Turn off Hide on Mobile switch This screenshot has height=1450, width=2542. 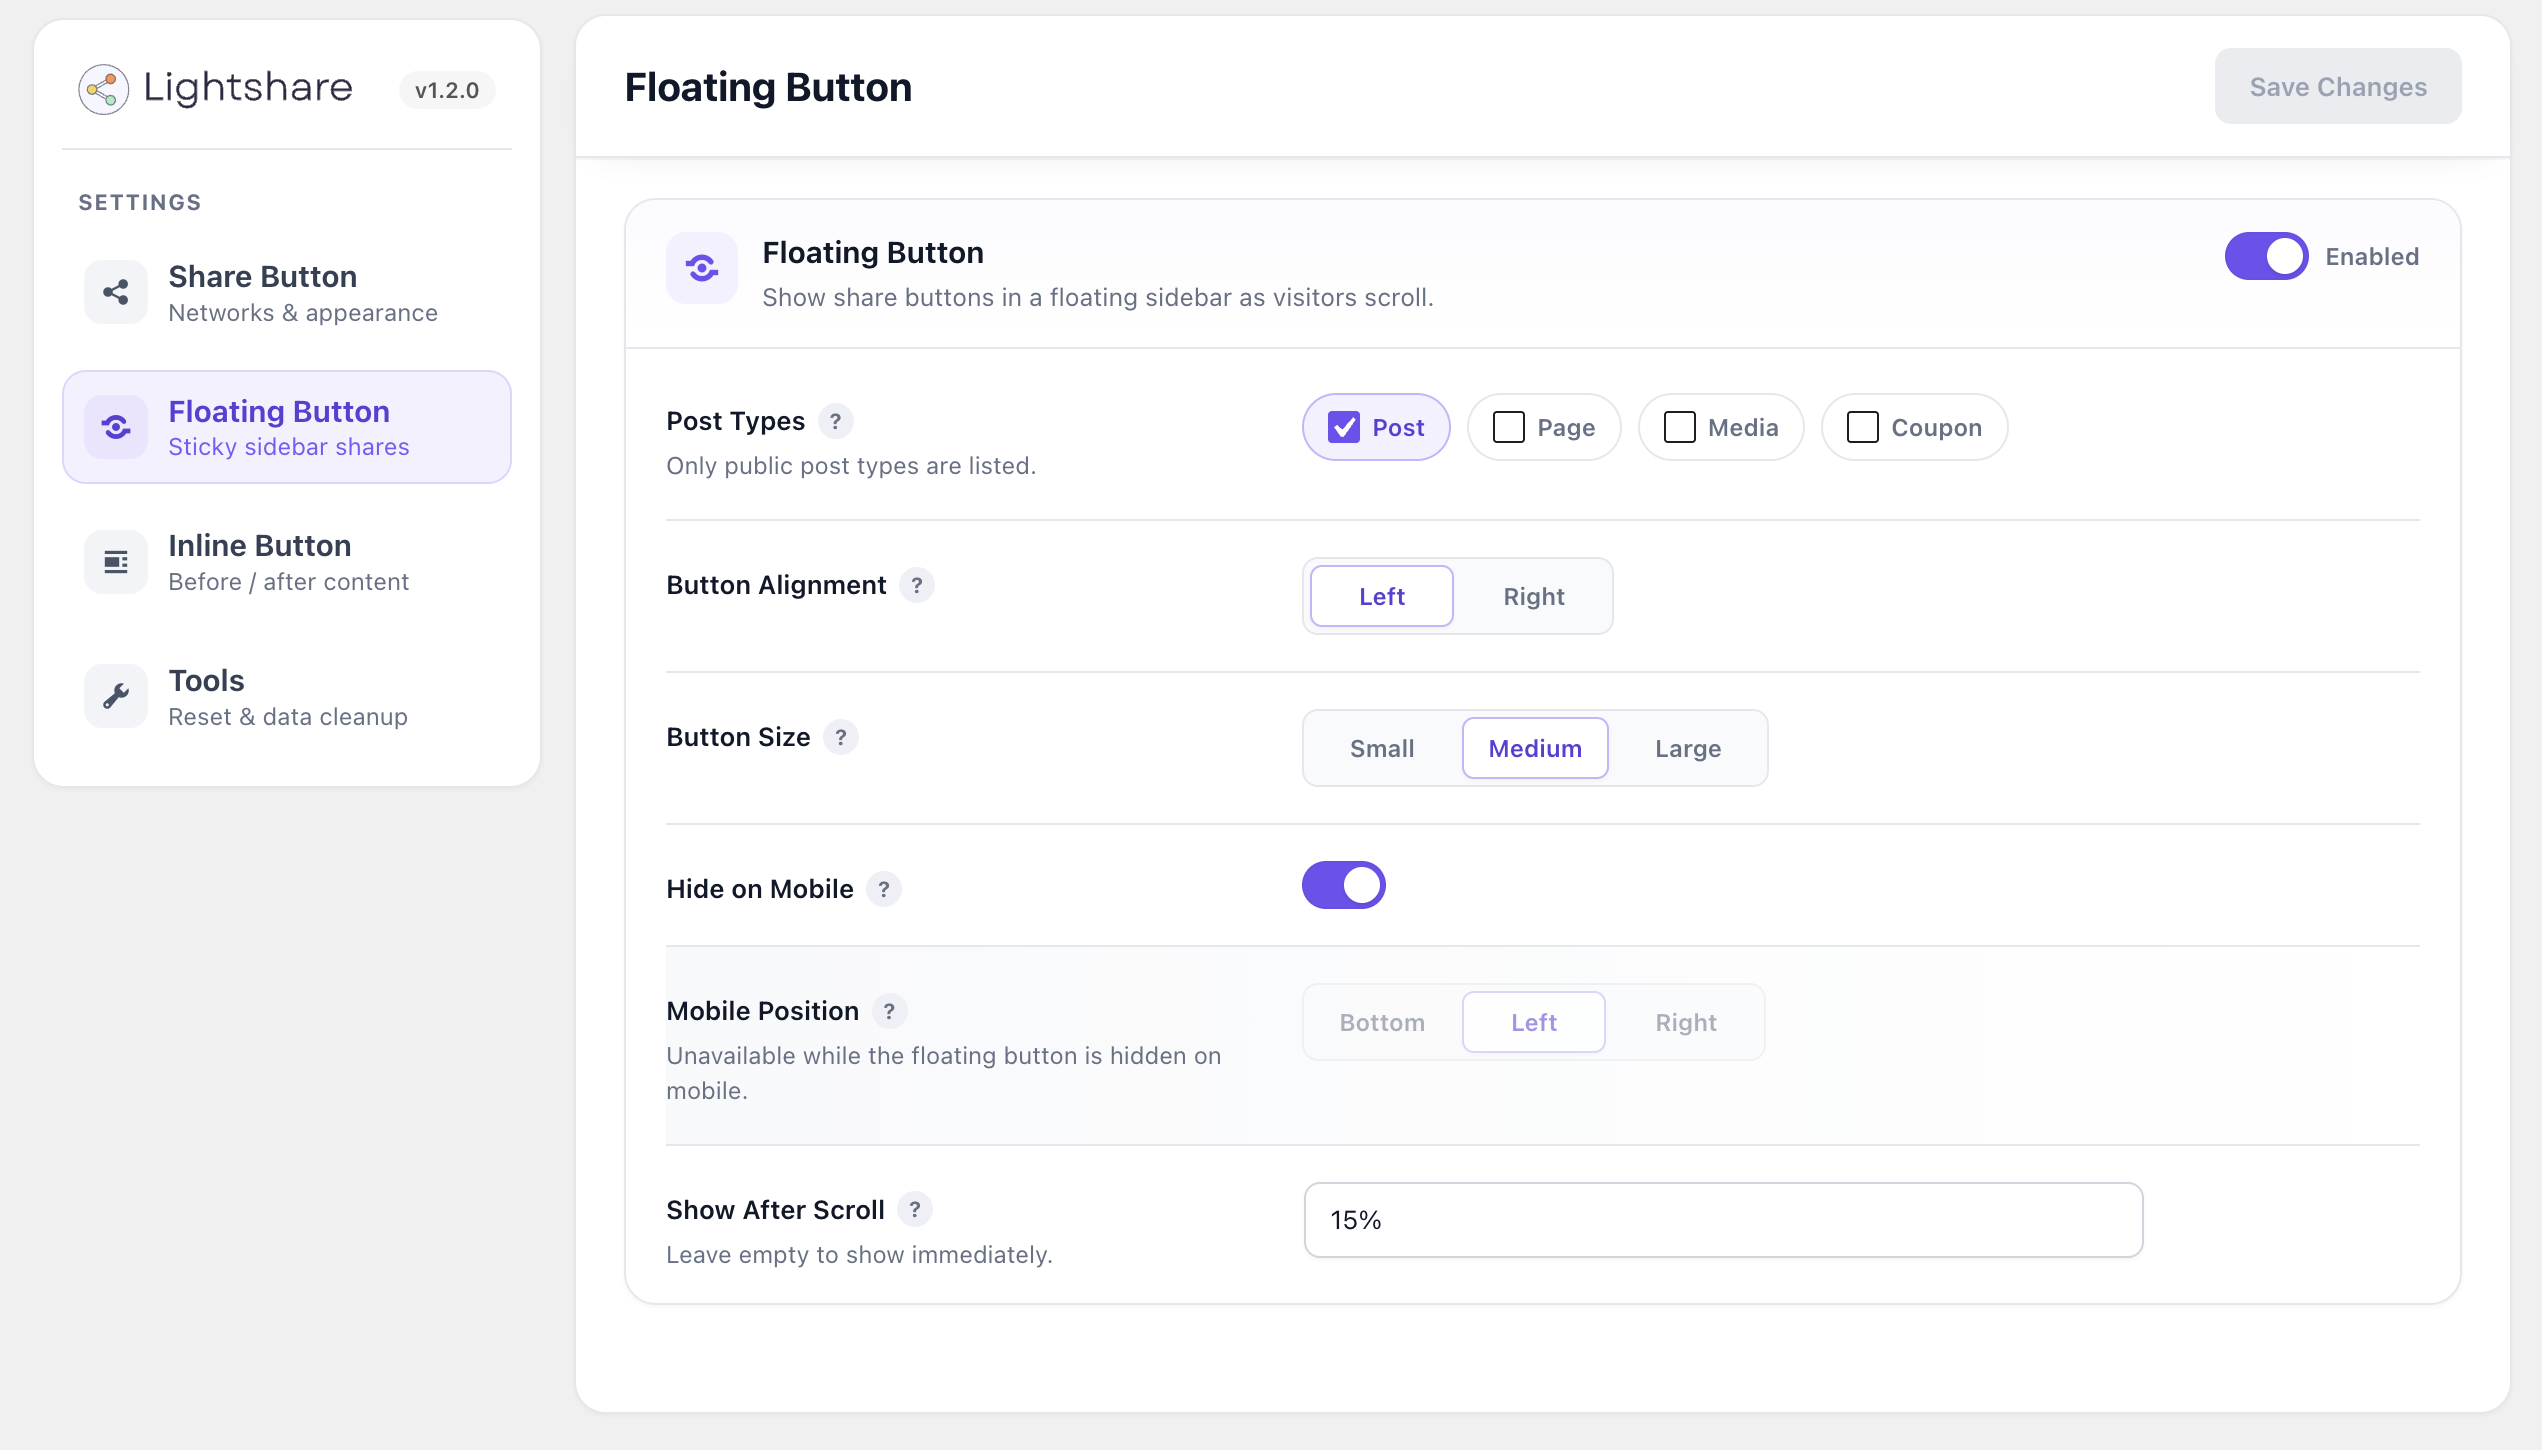click(x=1343, y=885)
